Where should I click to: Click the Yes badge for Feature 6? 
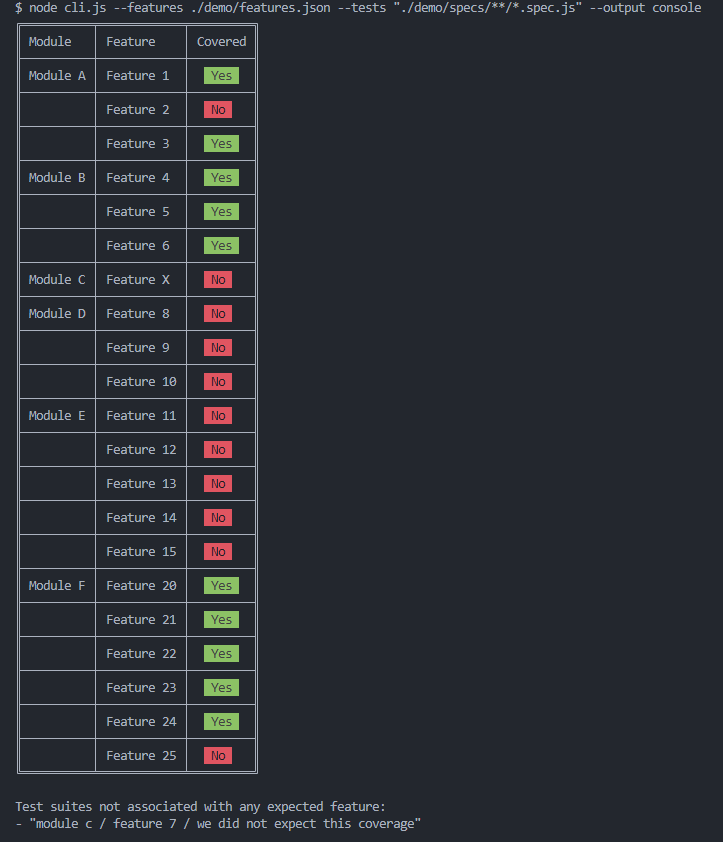click(x=221, y=245)
